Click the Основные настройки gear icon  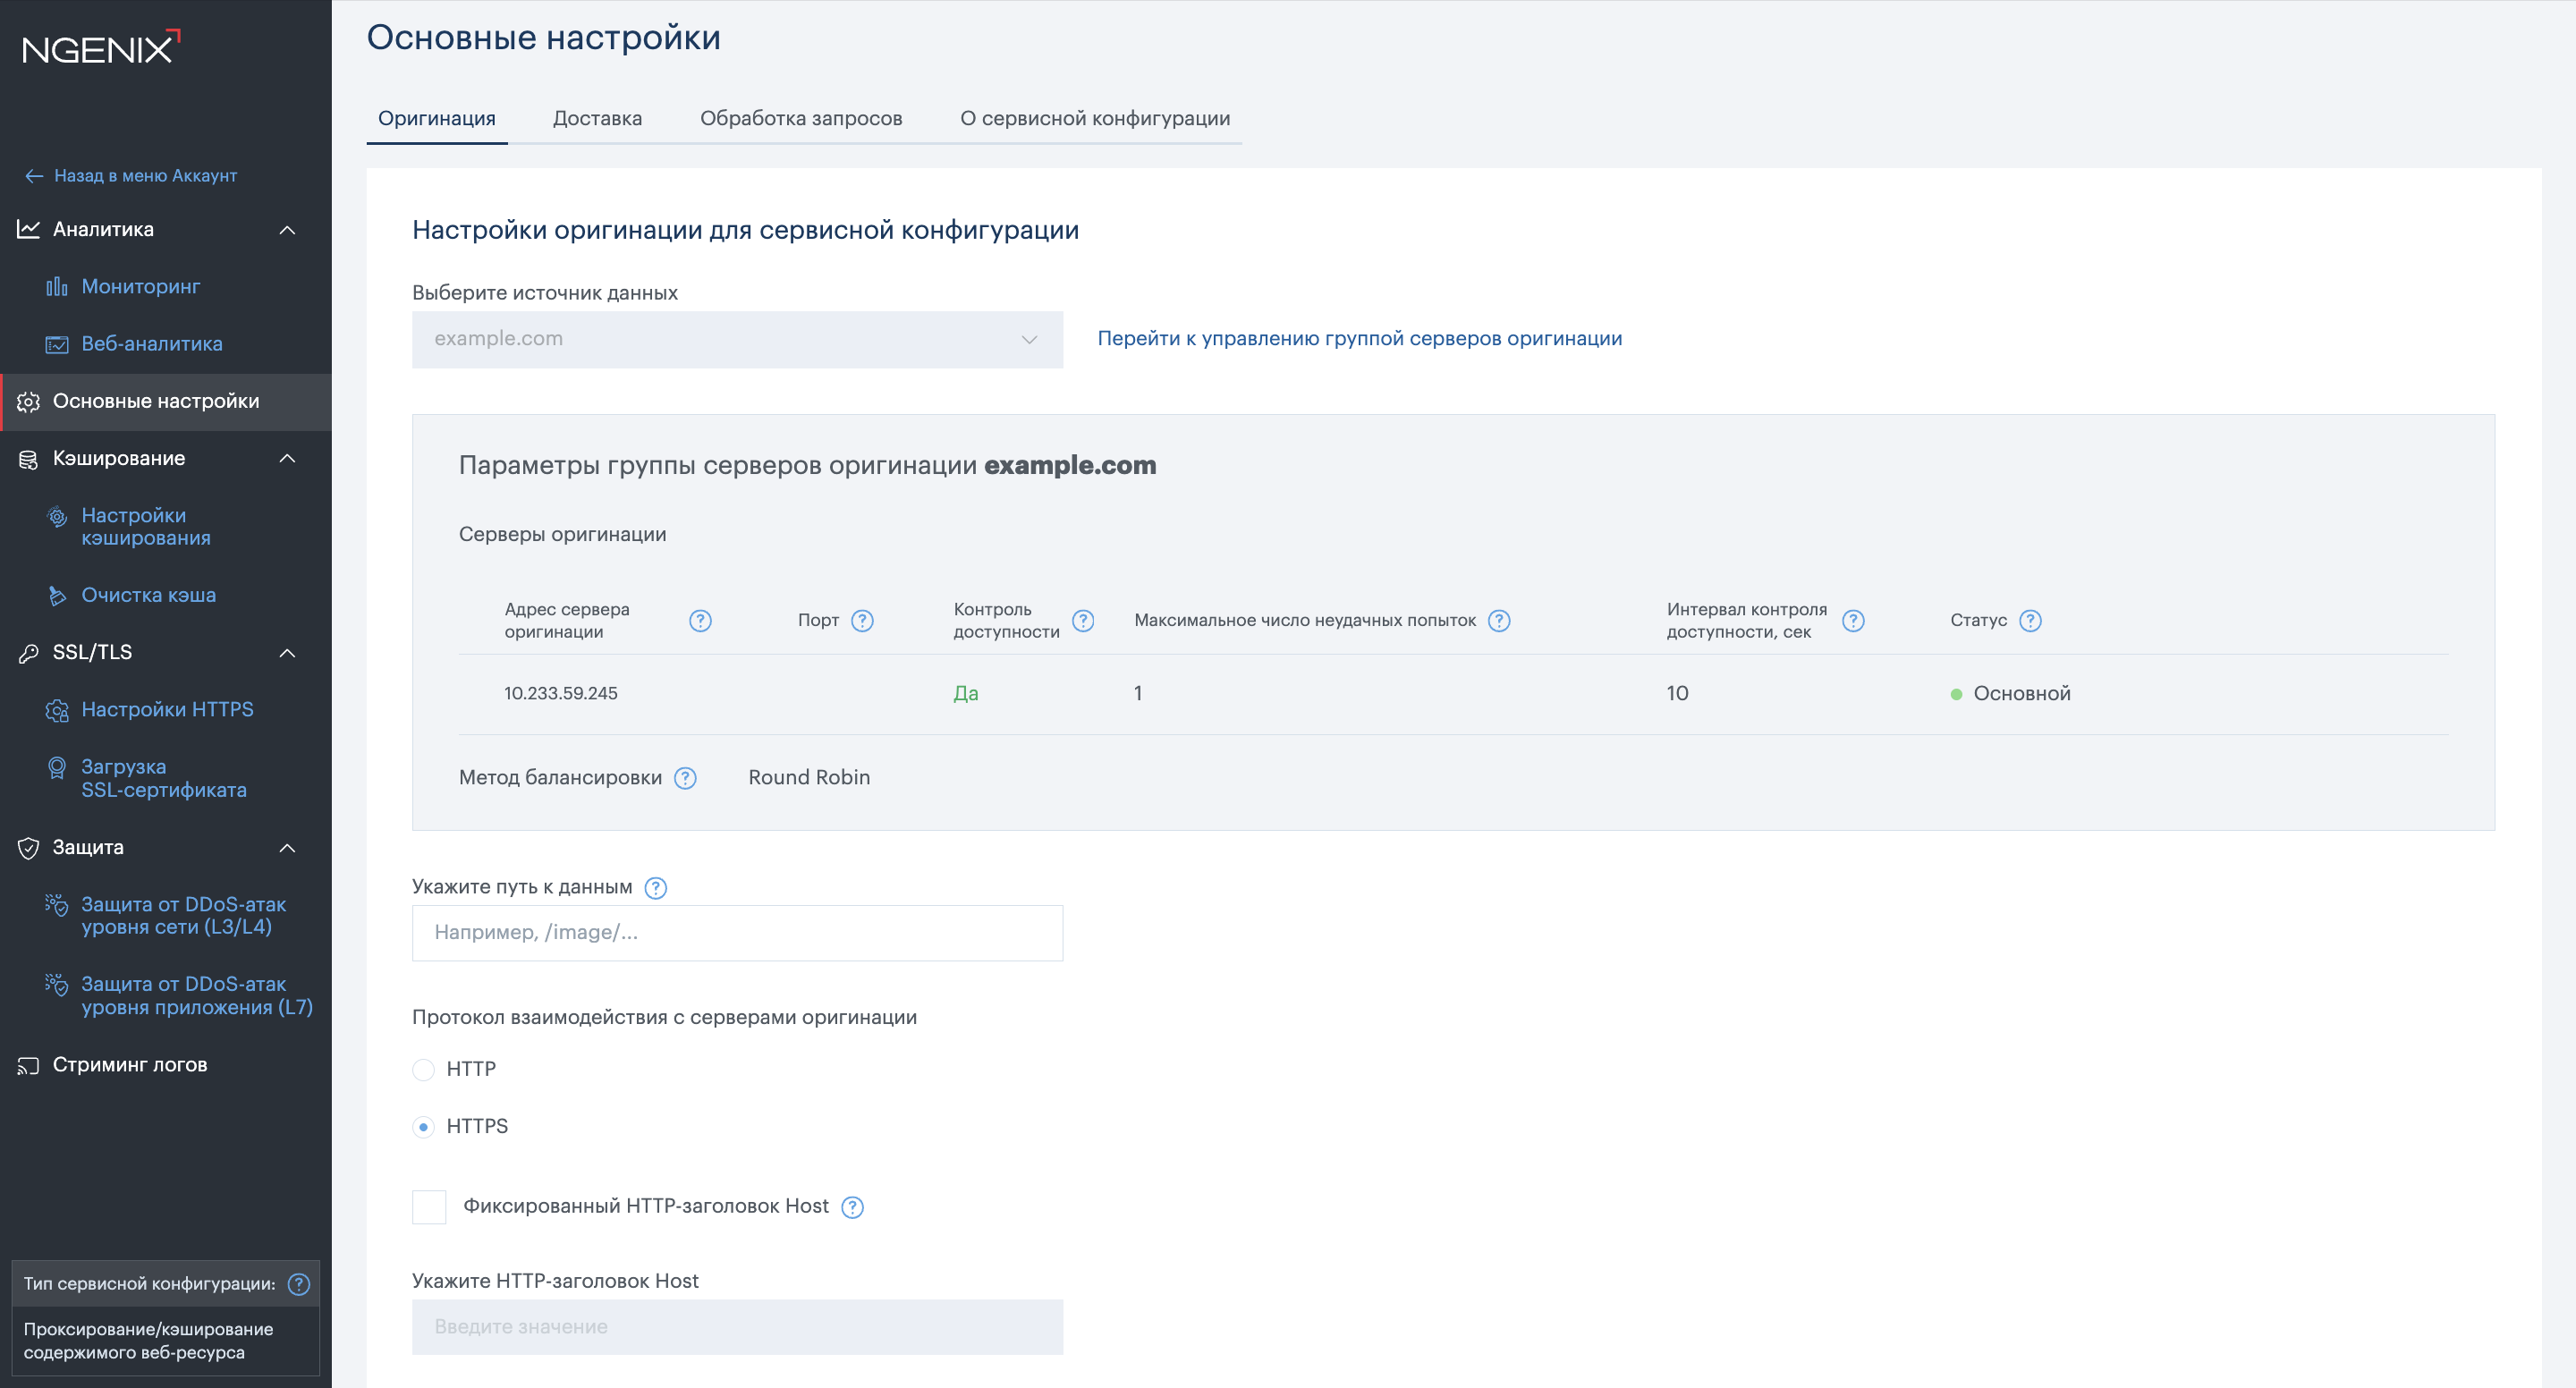(27, 402)
